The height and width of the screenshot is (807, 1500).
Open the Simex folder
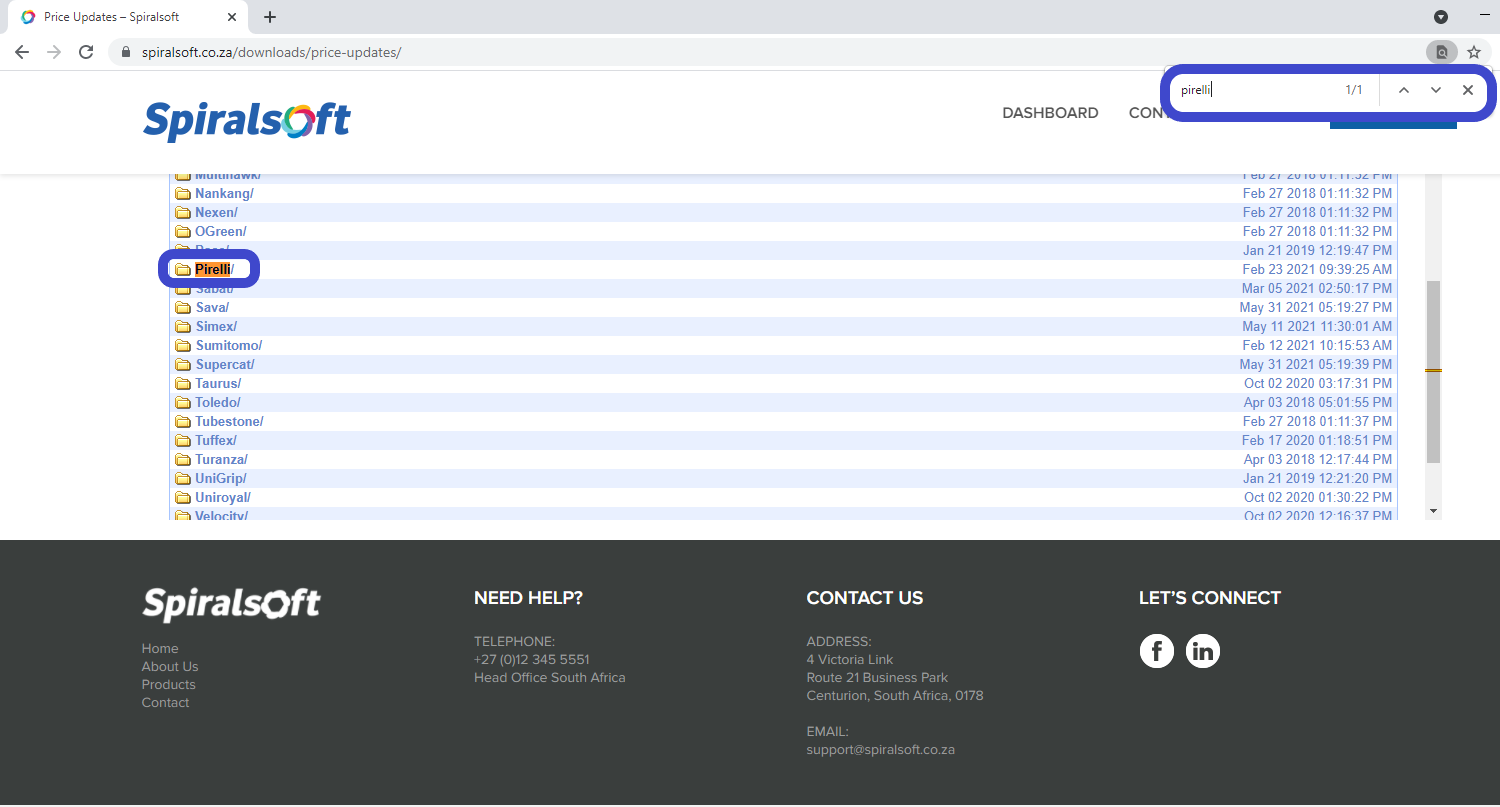tap(216, 326)
